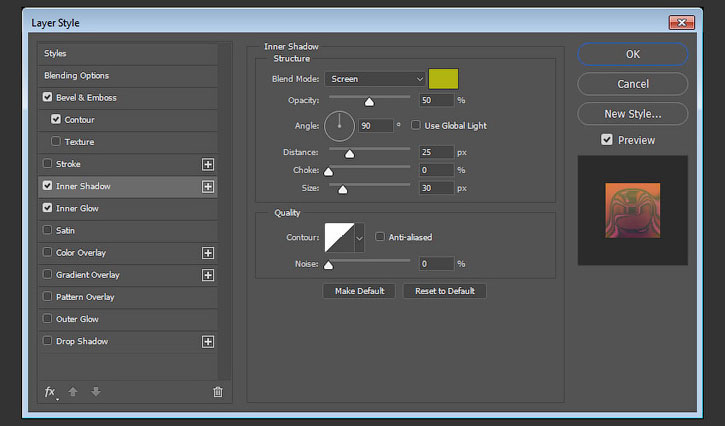Add another Inner Shadow with plus icon

[208, 186]
